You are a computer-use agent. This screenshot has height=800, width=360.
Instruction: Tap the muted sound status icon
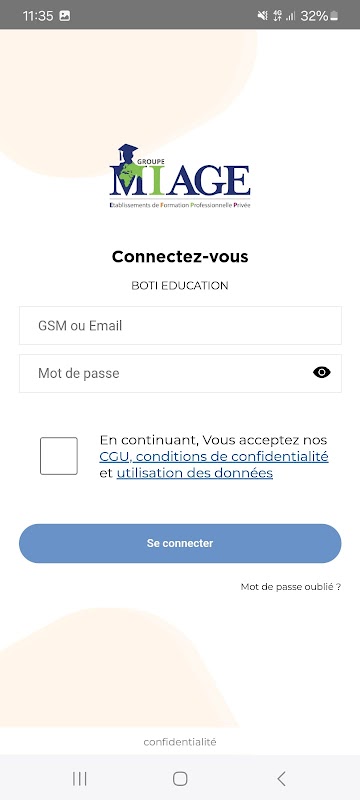(x=263, y=16)
